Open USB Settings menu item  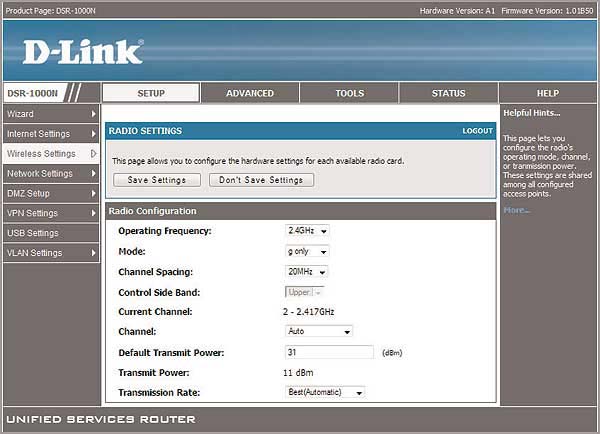point(51,233)
